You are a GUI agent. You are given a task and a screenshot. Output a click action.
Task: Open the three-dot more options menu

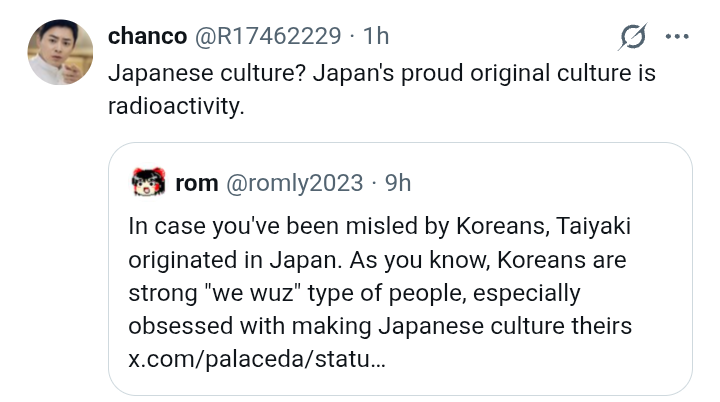(677, 36)
